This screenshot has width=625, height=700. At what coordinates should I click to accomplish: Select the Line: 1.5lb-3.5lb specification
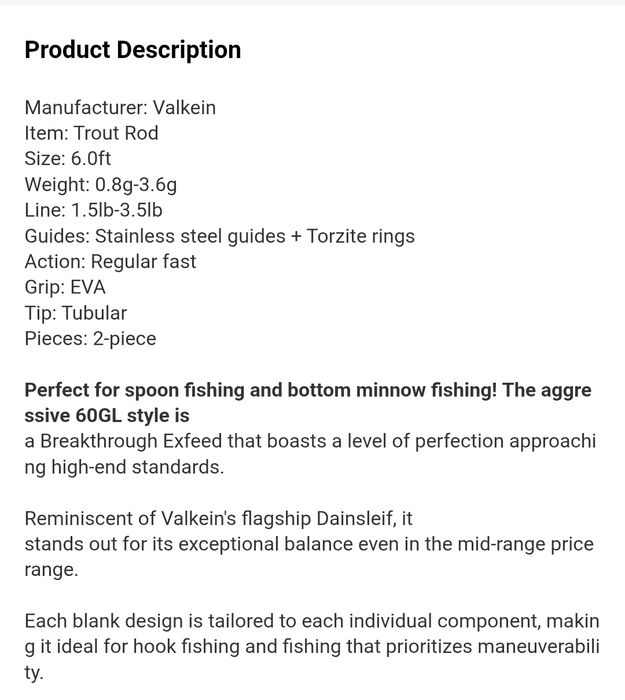(x=93, y=210)
